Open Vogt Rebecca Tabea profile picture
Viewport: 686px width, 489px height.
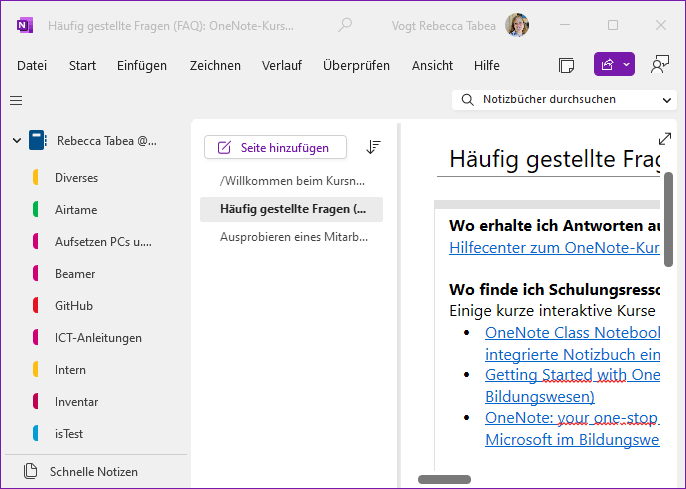(517, 25)
